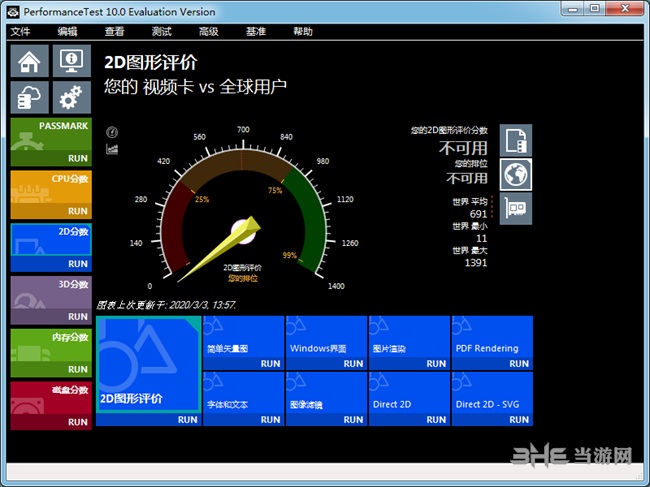The width and height of the screenshot is (650, 487).
Task: Select the 2D分数 sidebar tile
Action: coord(51,240)
